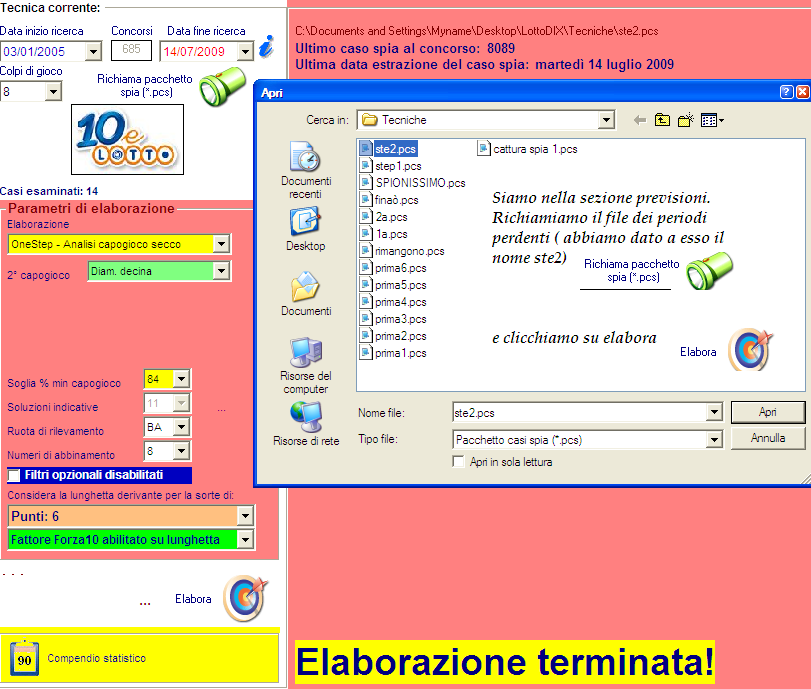Click the blue info icon
Viewport: 811px width, 689px height.
tap(266, 47)
